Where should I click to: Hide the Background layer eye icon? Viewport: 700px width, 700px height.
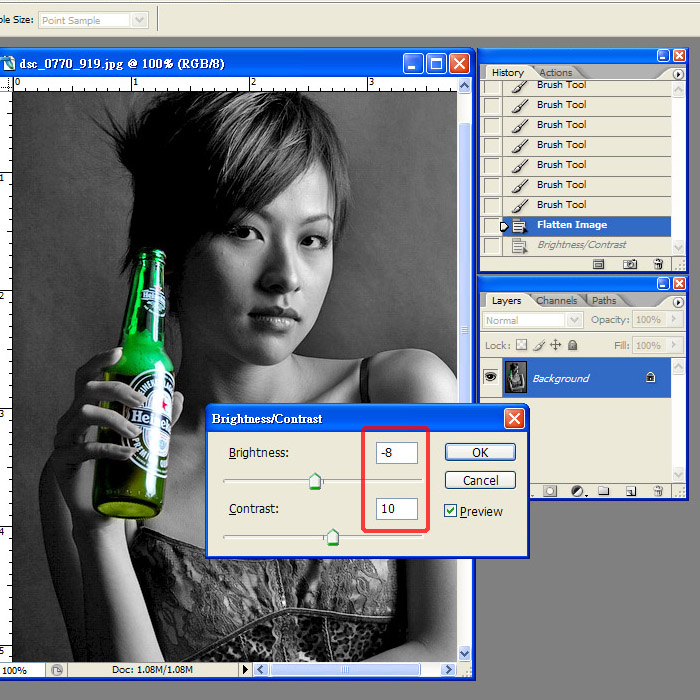pos(491,377)
